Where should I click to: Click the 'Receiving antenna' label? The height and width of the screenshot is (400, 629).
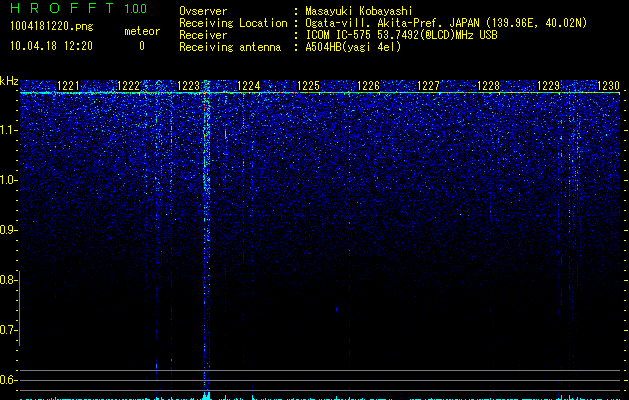[x=230, y=47]
